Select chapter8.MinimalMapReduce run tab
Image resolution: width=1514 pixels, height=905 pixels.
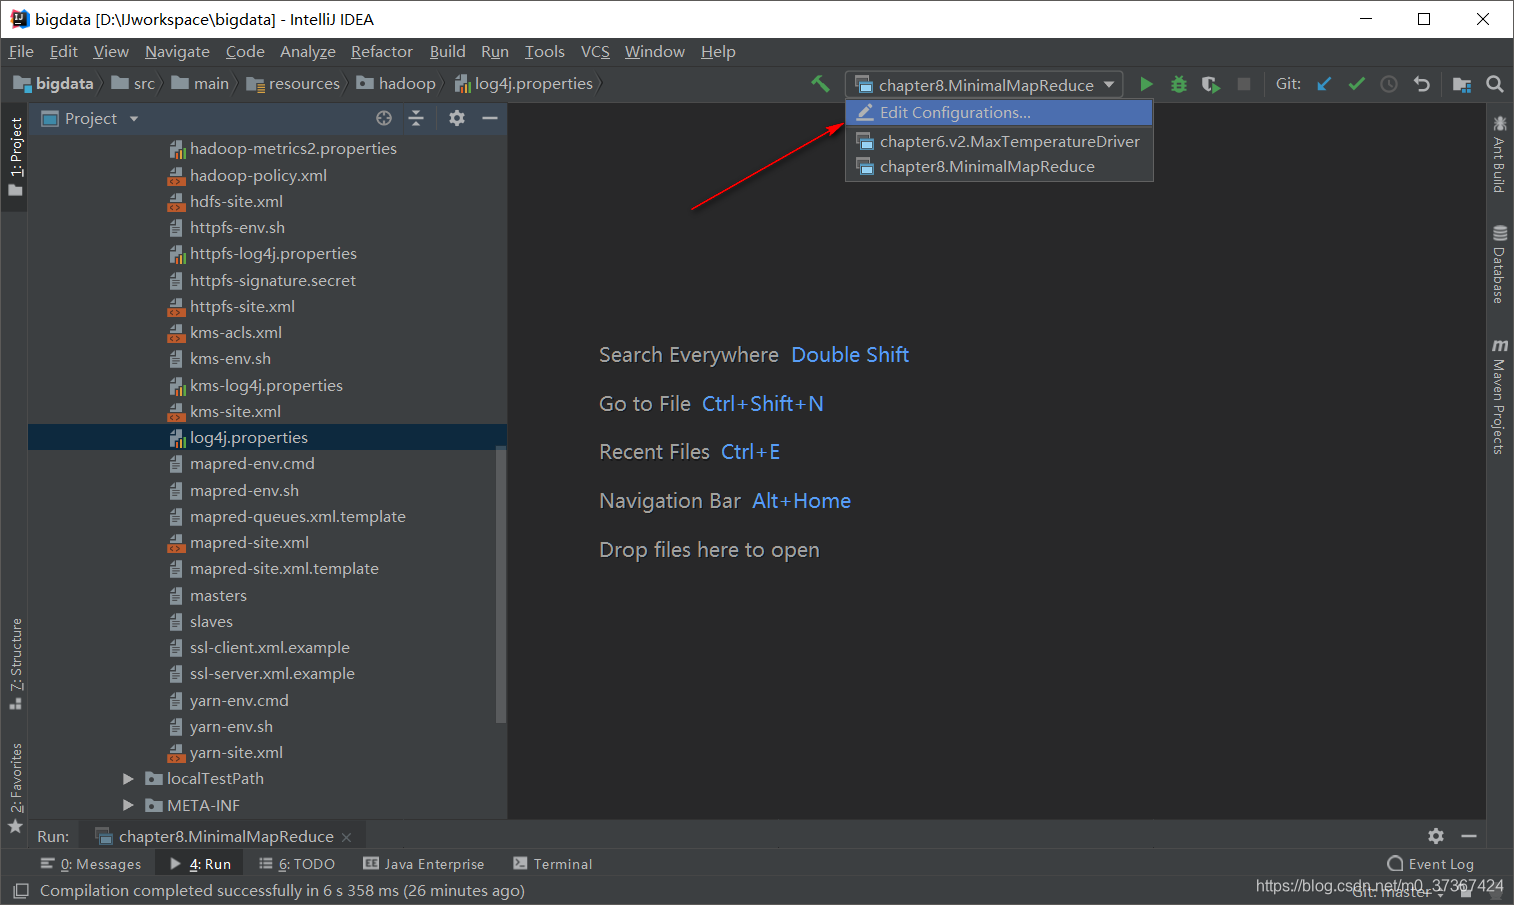tap(225, 836)
